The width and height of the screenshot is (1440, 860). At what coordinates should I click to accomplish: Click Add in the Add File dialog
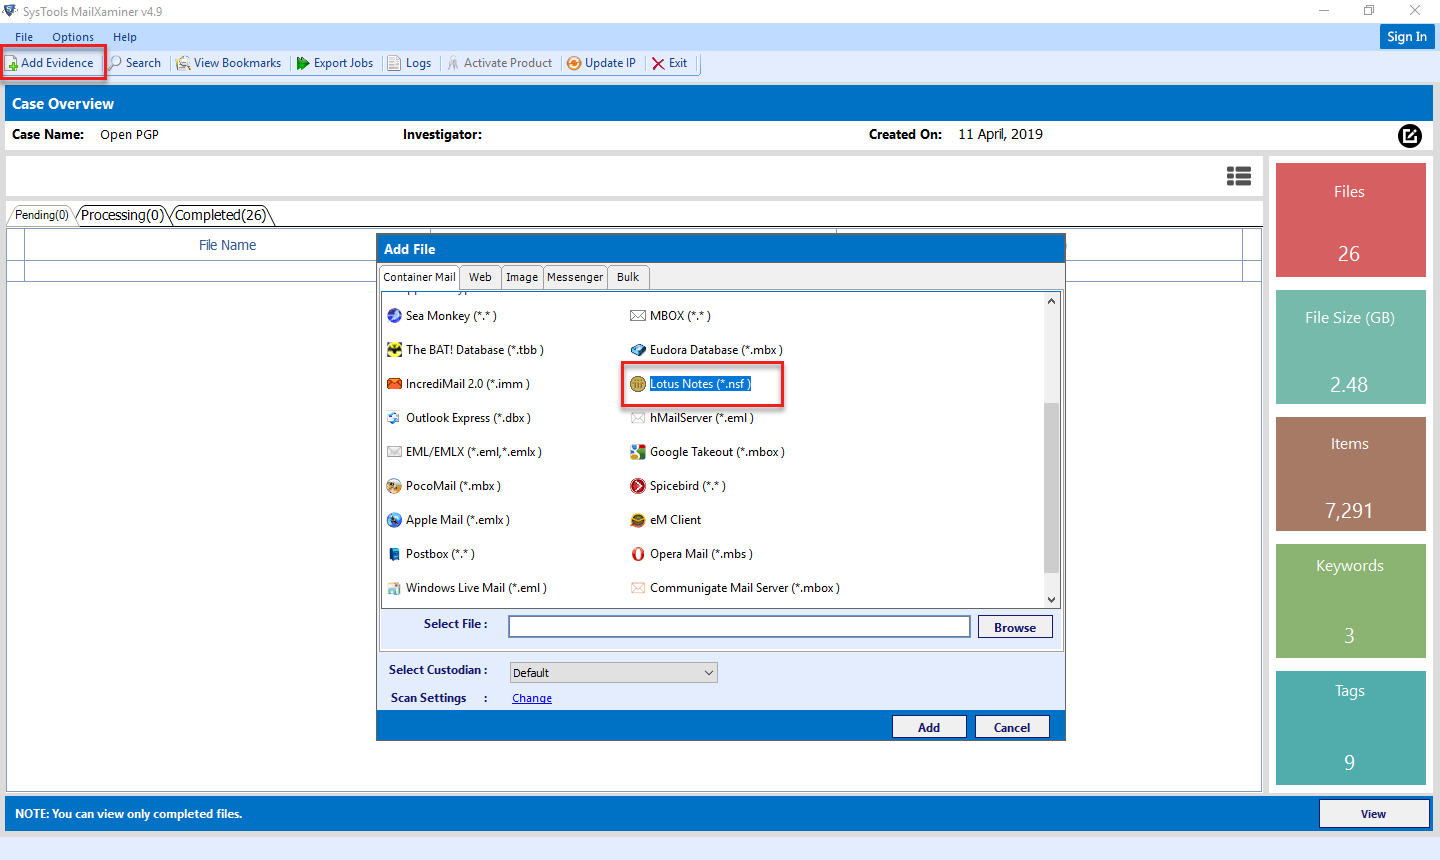pos(929,728)
